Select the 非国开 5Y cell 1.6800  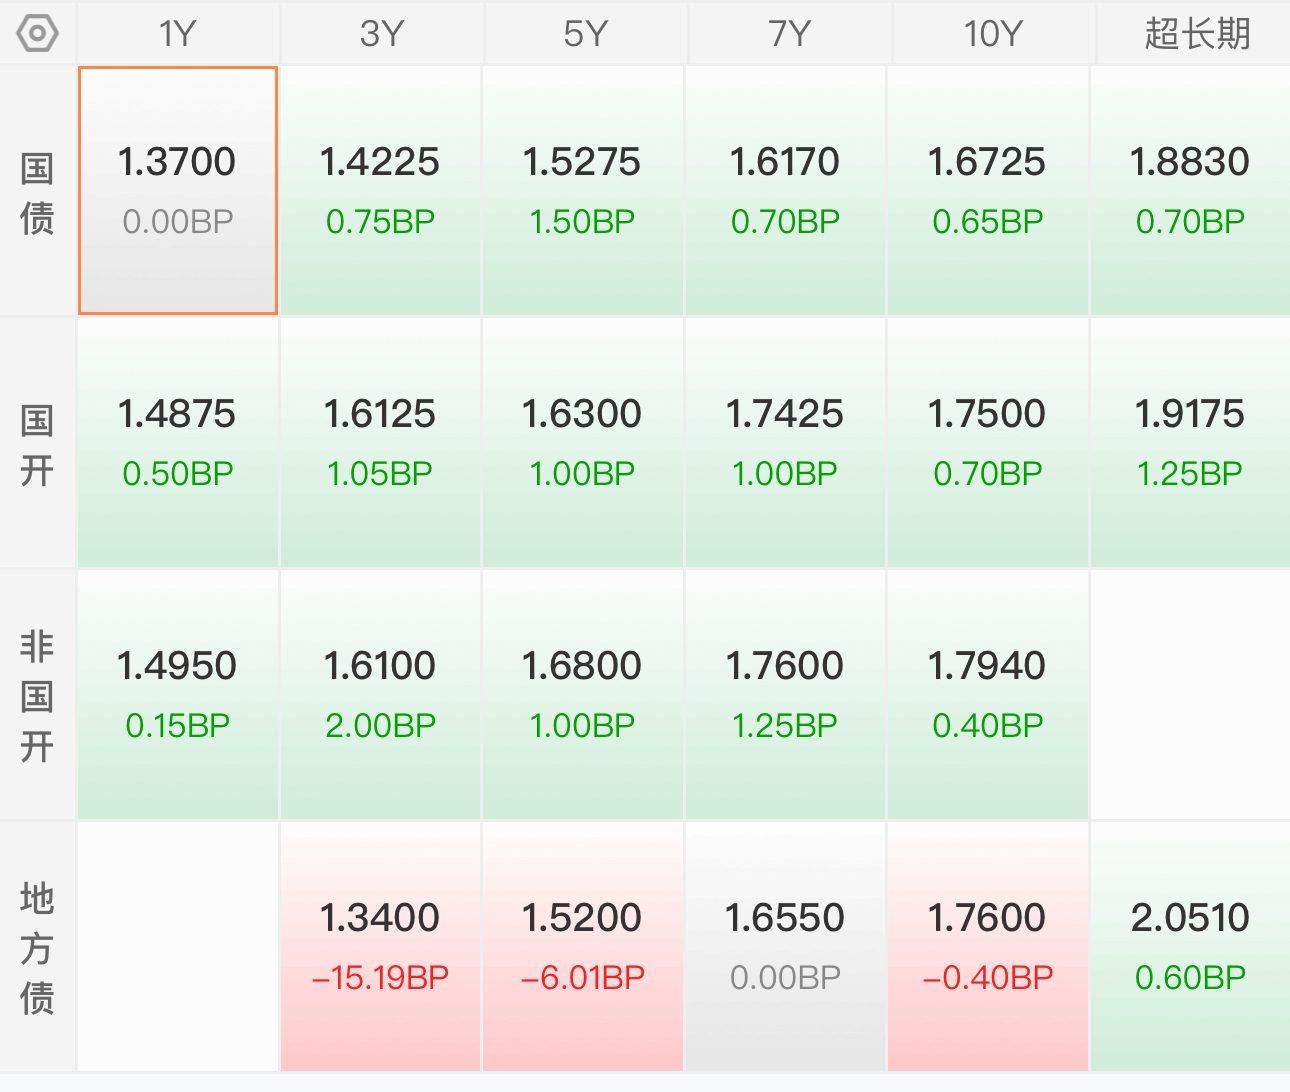583,695
